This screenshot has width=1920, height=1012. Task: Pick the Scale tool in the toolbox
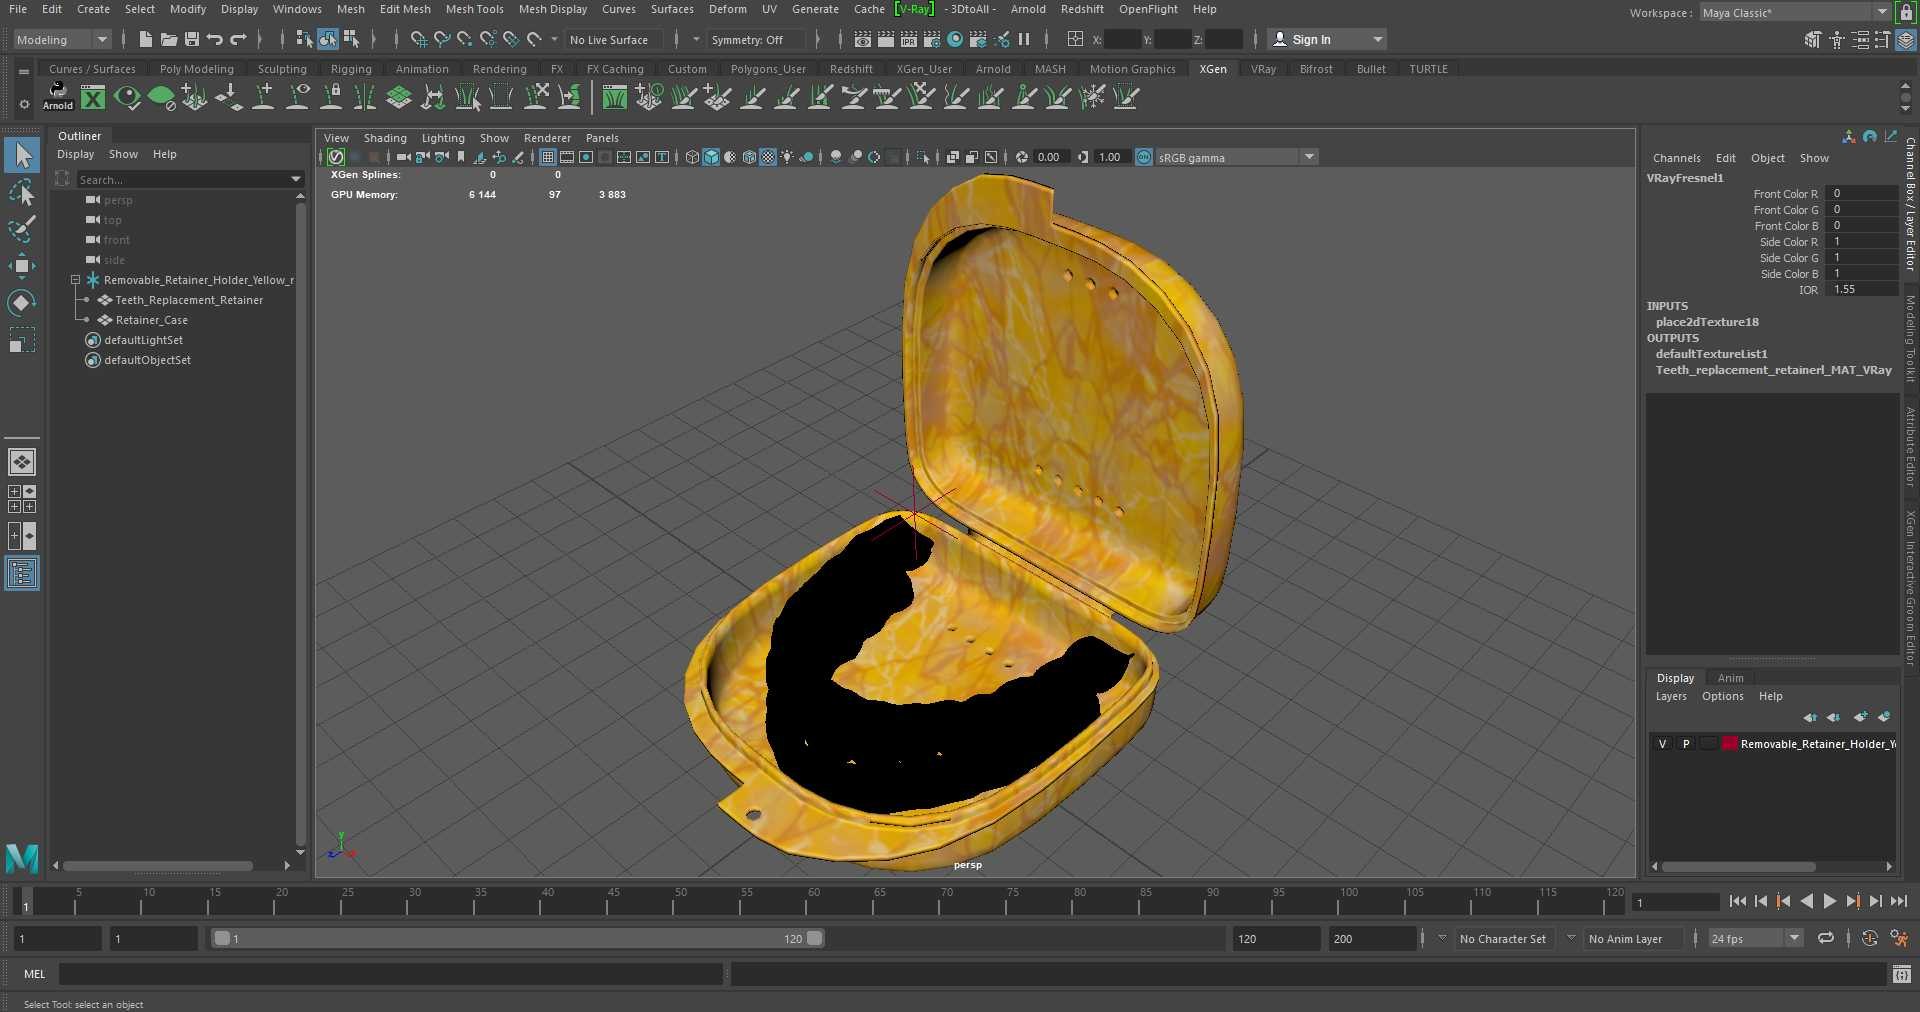pos(22,340)
